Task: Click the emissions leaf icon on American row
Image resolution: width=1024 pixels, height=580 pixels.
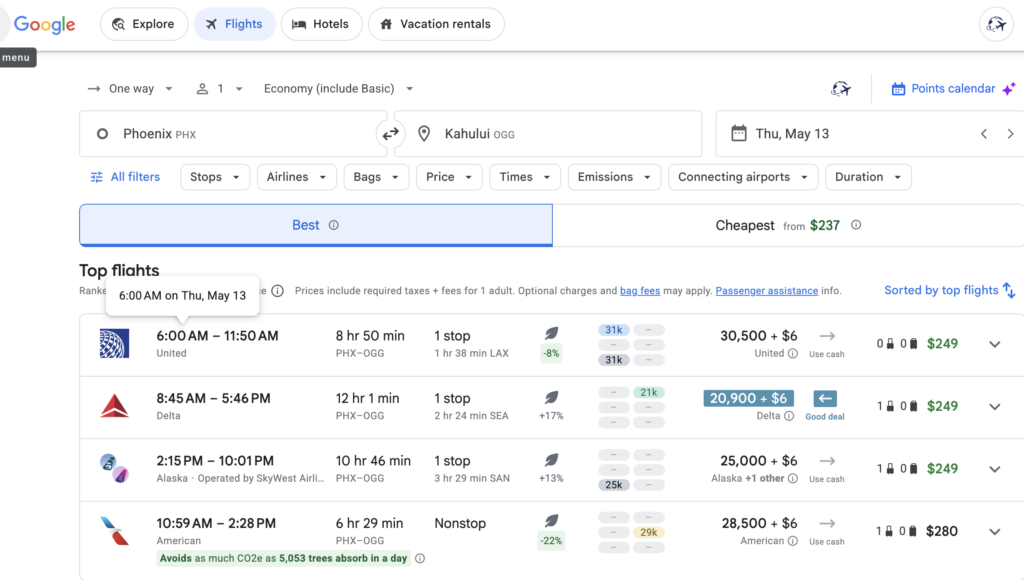Action: 551,521
